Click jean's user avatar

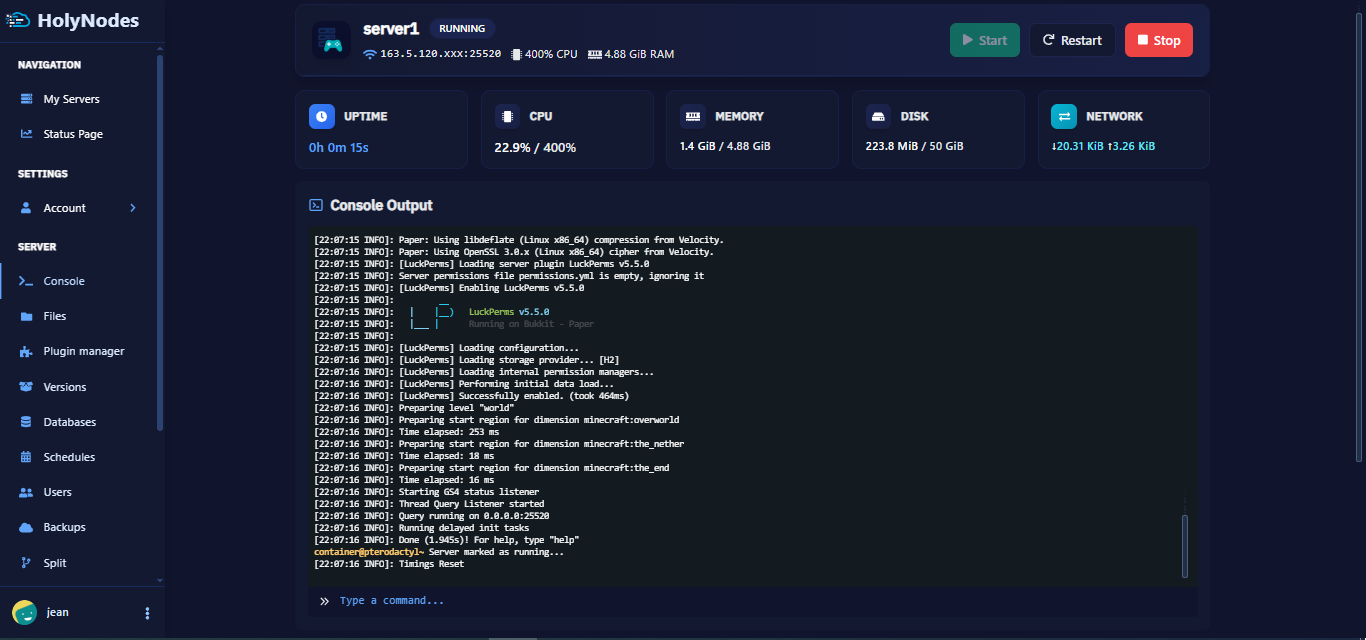coord(25,612)
